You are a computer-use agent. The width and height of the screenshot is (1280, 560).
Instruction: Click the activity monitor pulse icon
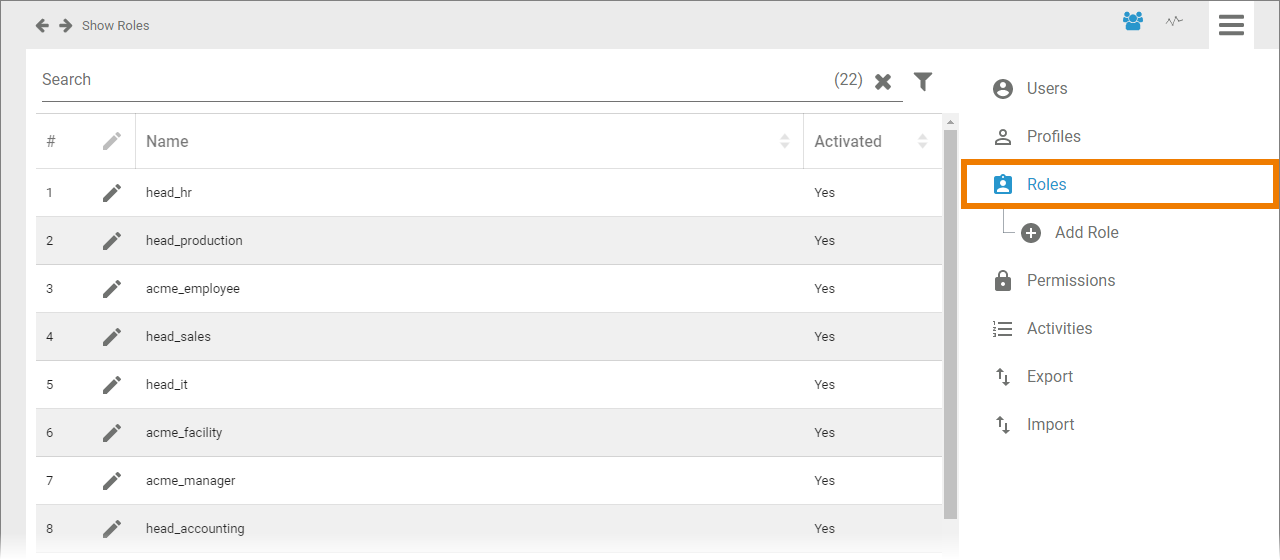(1174, 21)
